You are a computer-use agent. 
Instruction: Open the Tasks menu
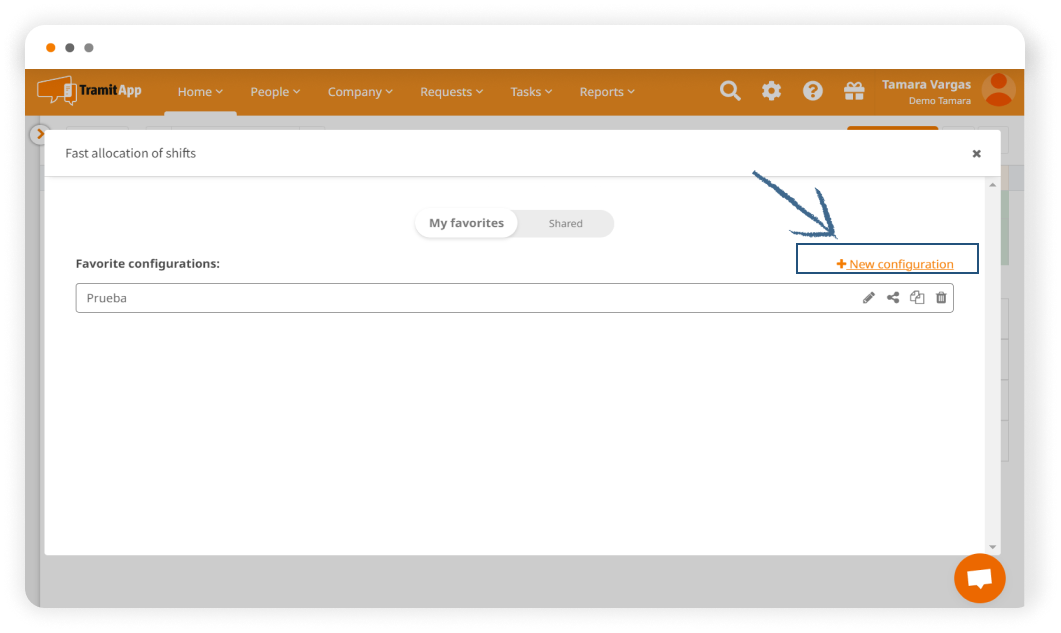tap(531, 92)
